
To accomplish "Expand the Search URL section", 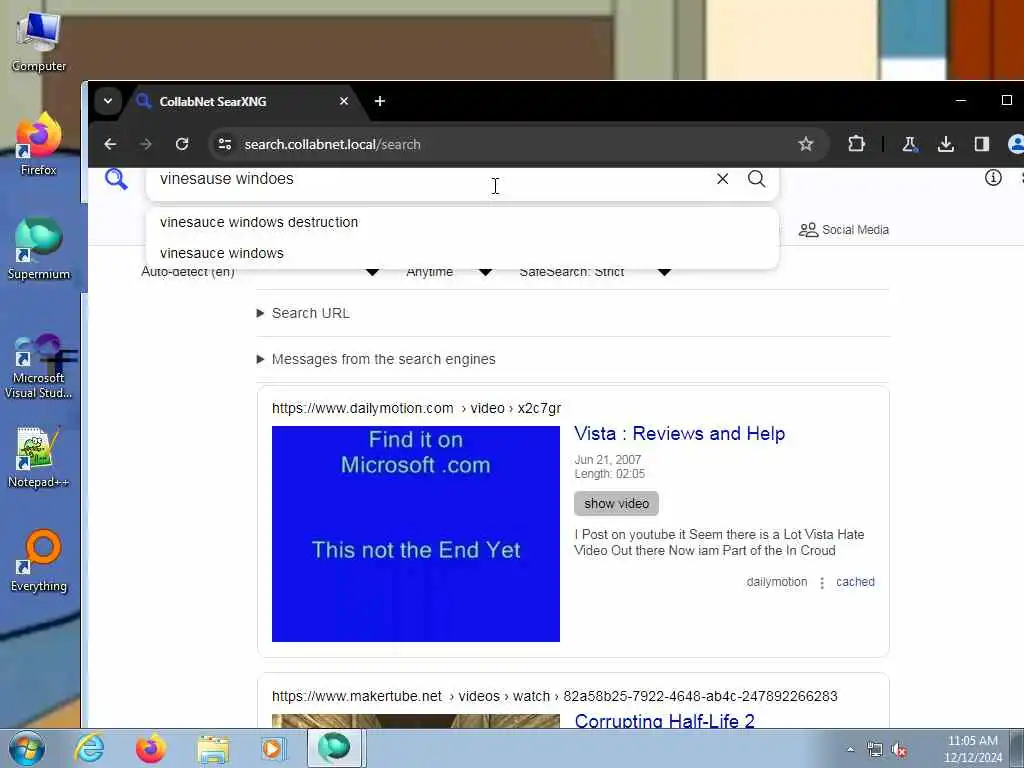I will coord(304,313).
